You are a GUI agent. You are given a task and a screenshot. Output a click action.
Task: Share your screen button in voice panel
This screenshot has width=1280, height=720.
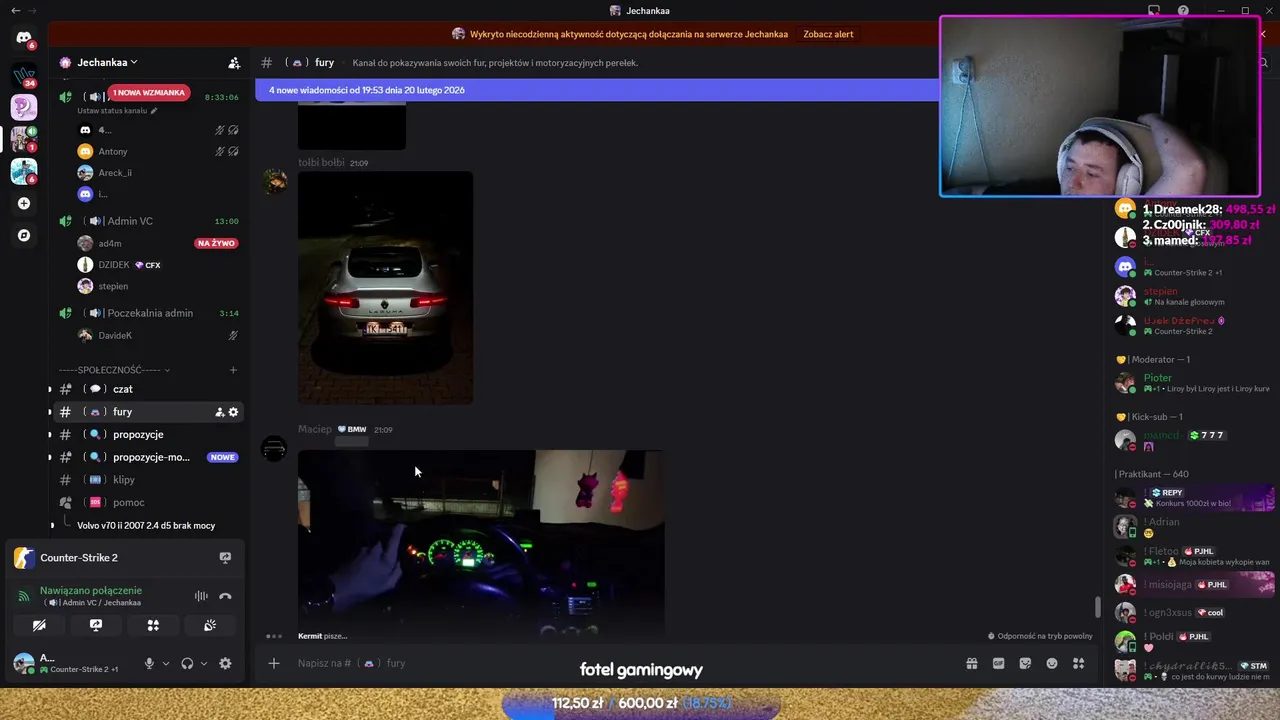click(96, 625)
